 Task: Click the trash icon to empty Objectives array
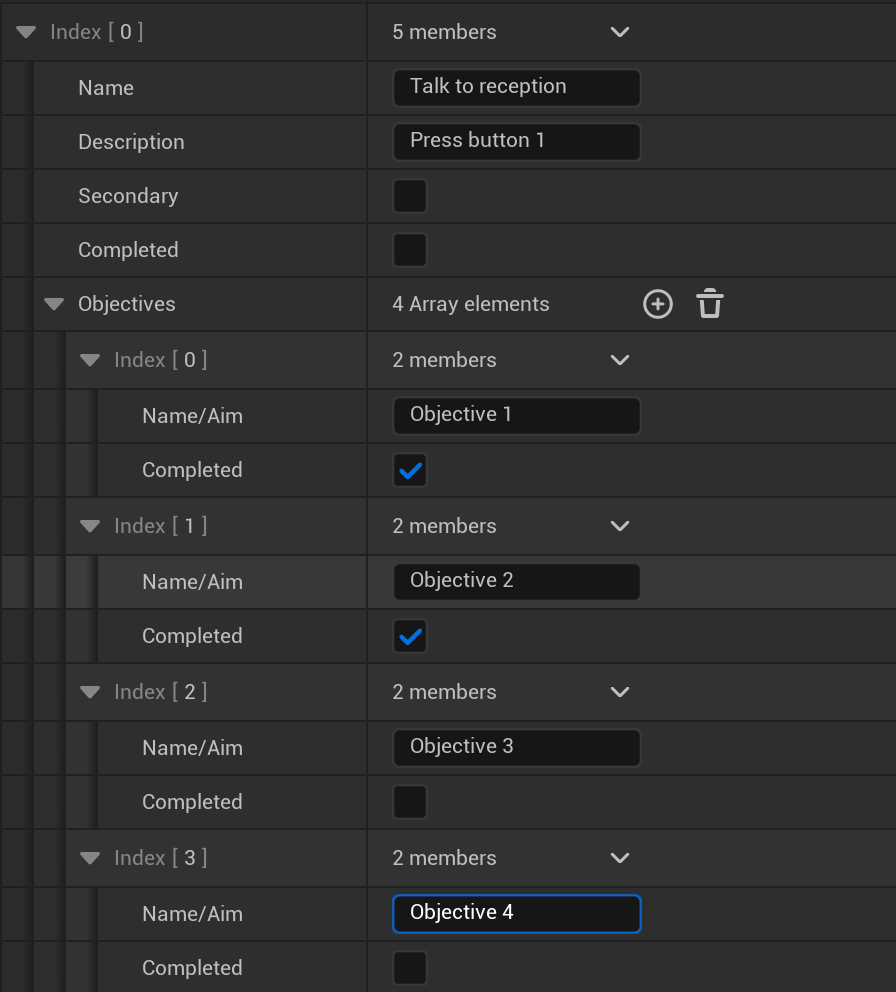(x=710, y=304)
